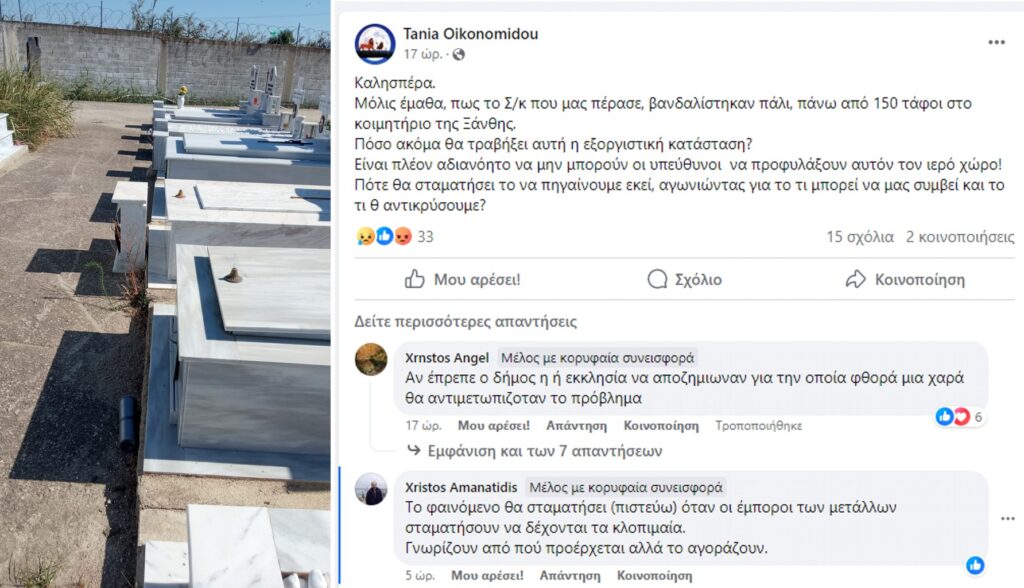Open the Τροποποιήθηκε edit history link
The image size is (1024, 588).
coord(759,426)
